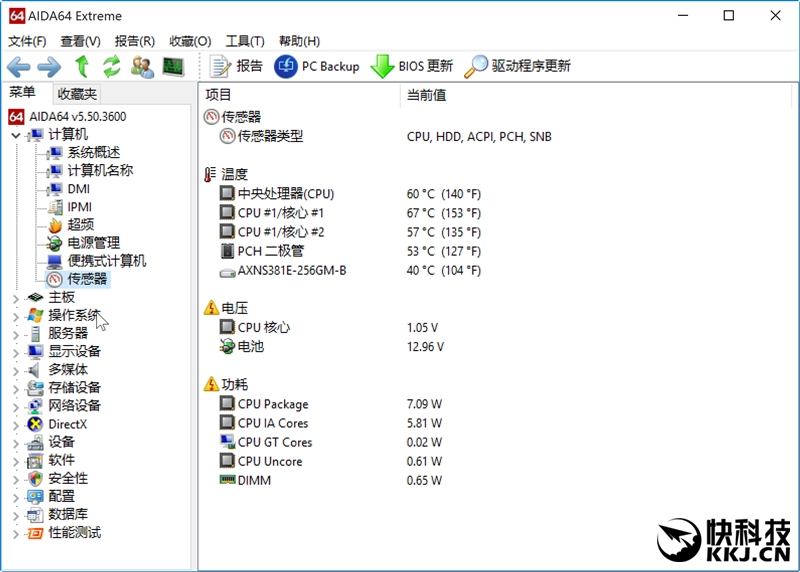Click the BIOS 更新 button
This screenshot has height=572, width=800.
(412, 66)
